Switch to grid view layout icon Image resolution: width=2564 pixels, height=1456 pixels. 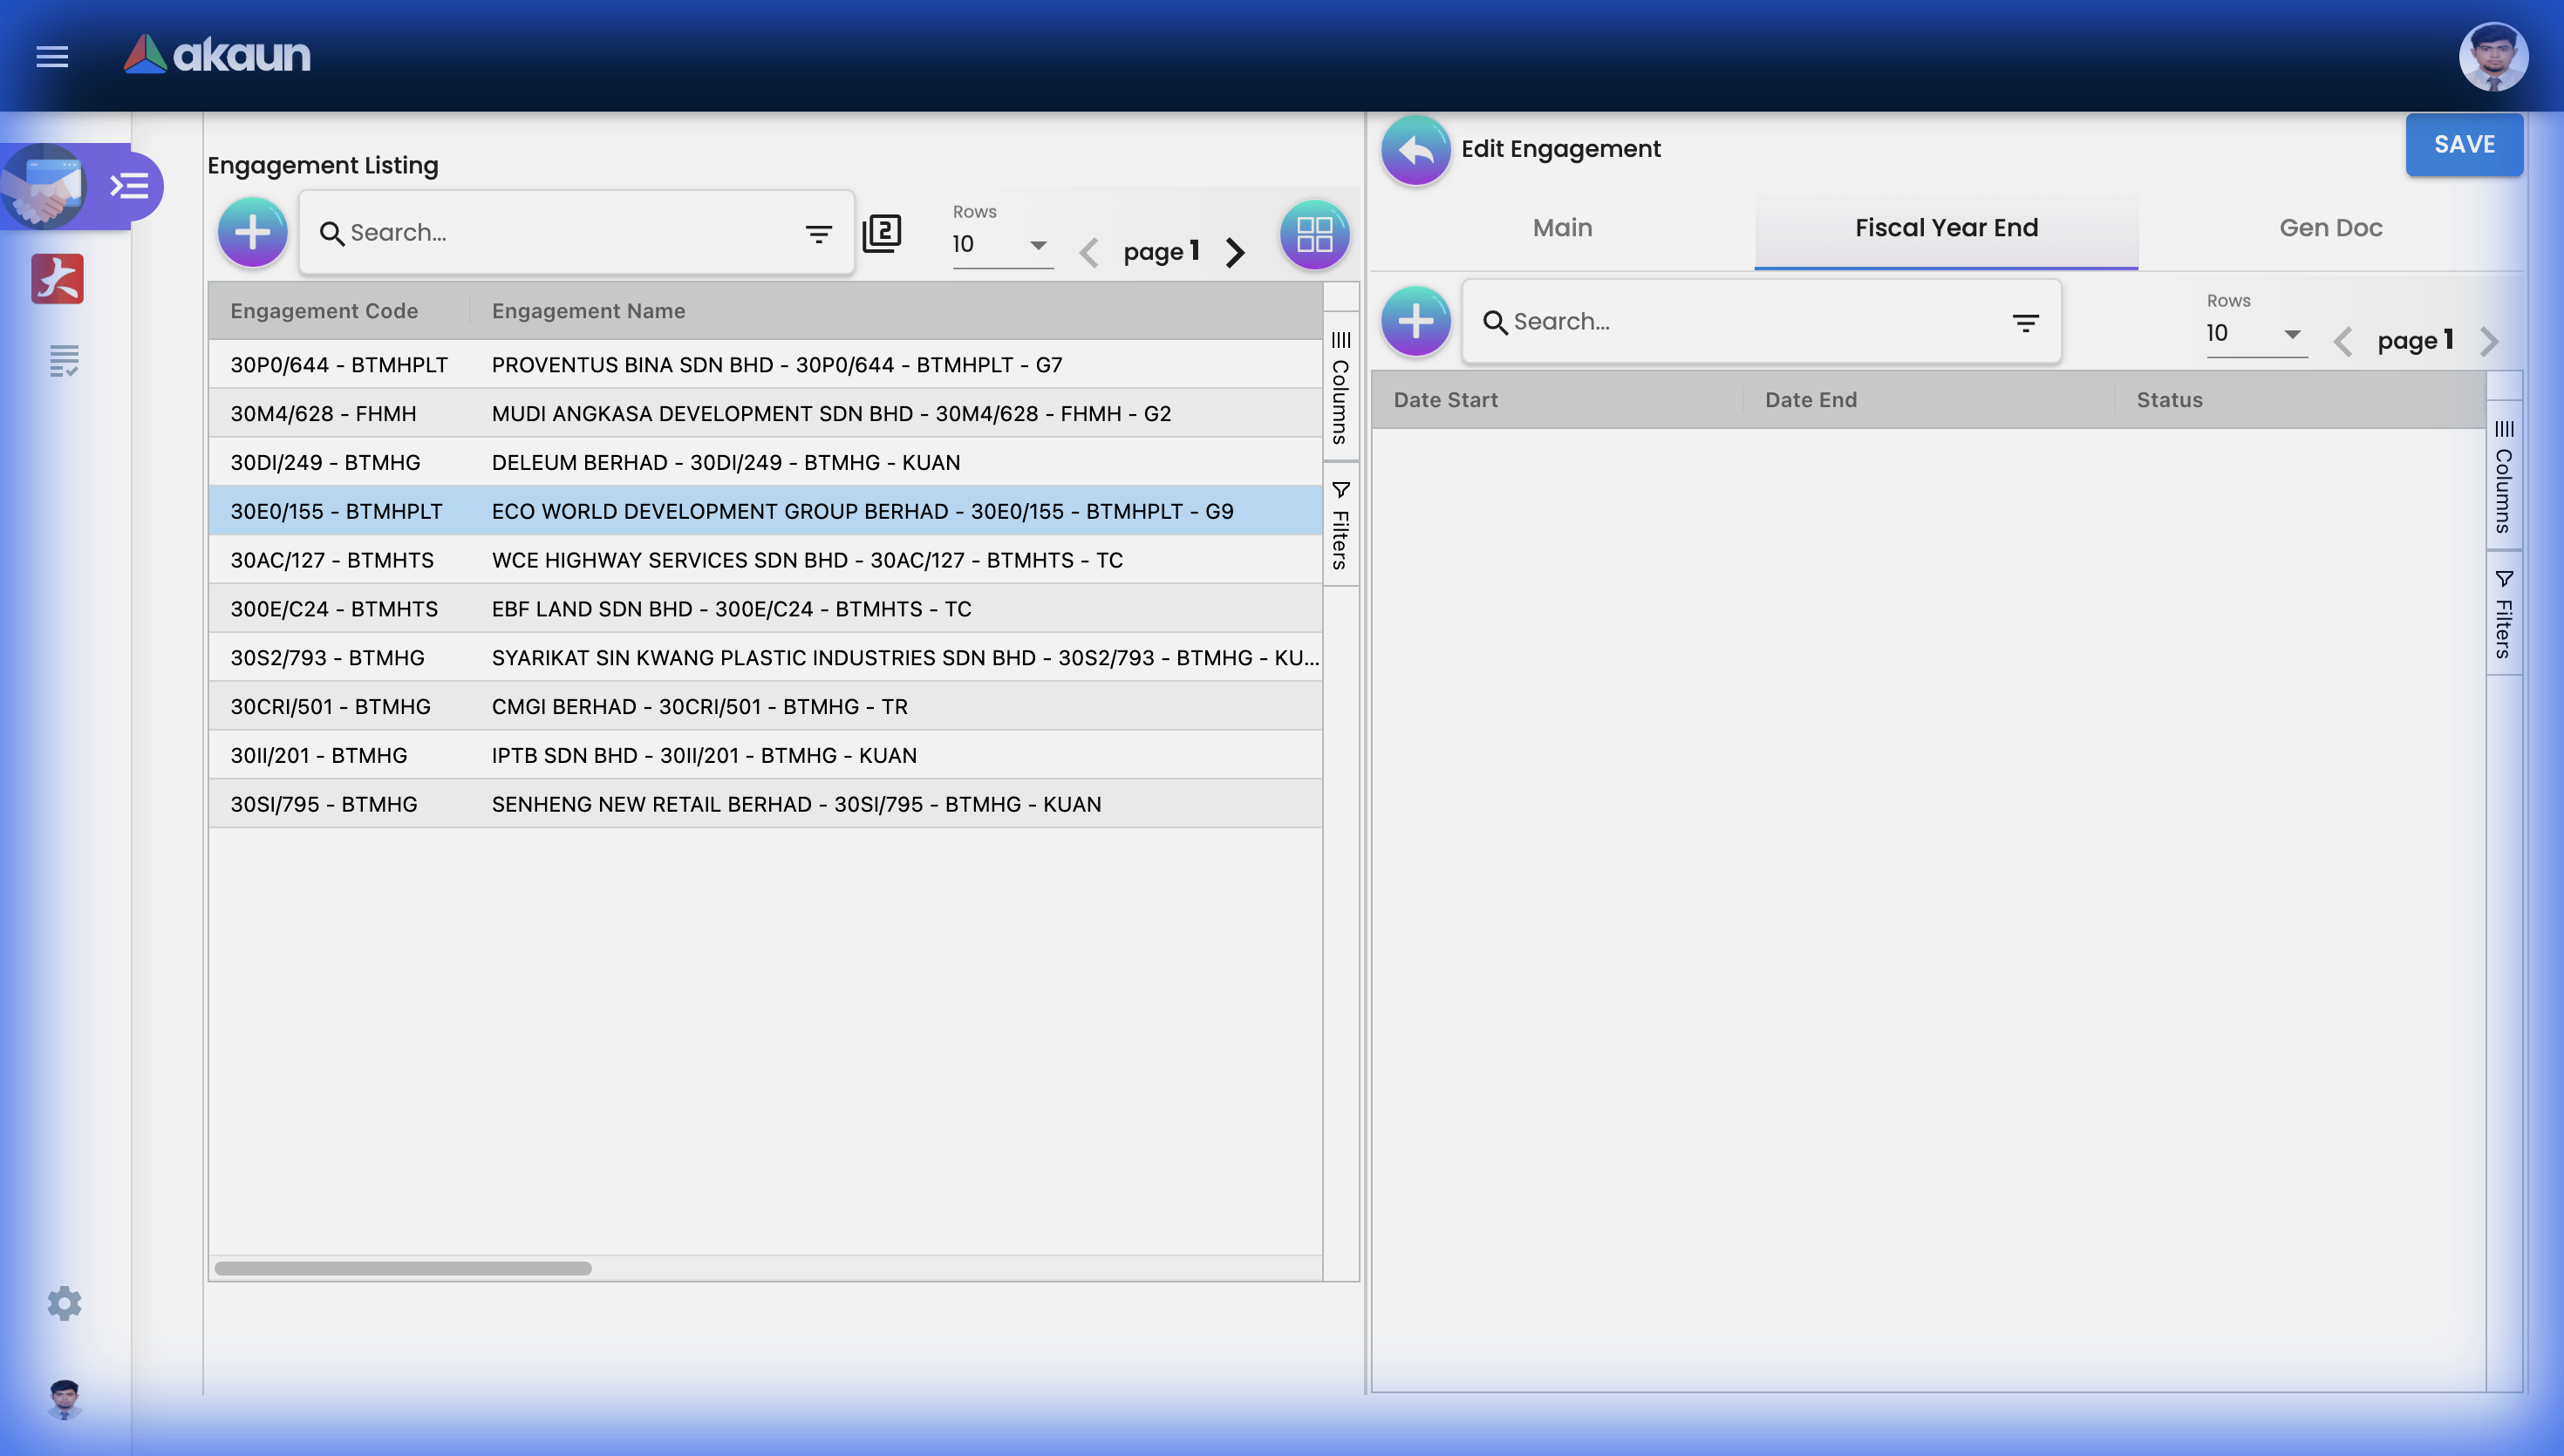point(1314,235)
